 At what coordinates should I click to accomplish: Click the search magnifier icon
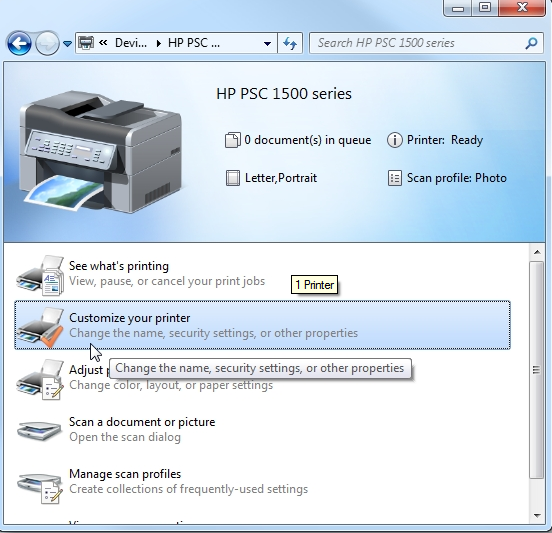[x=531, y=43]
